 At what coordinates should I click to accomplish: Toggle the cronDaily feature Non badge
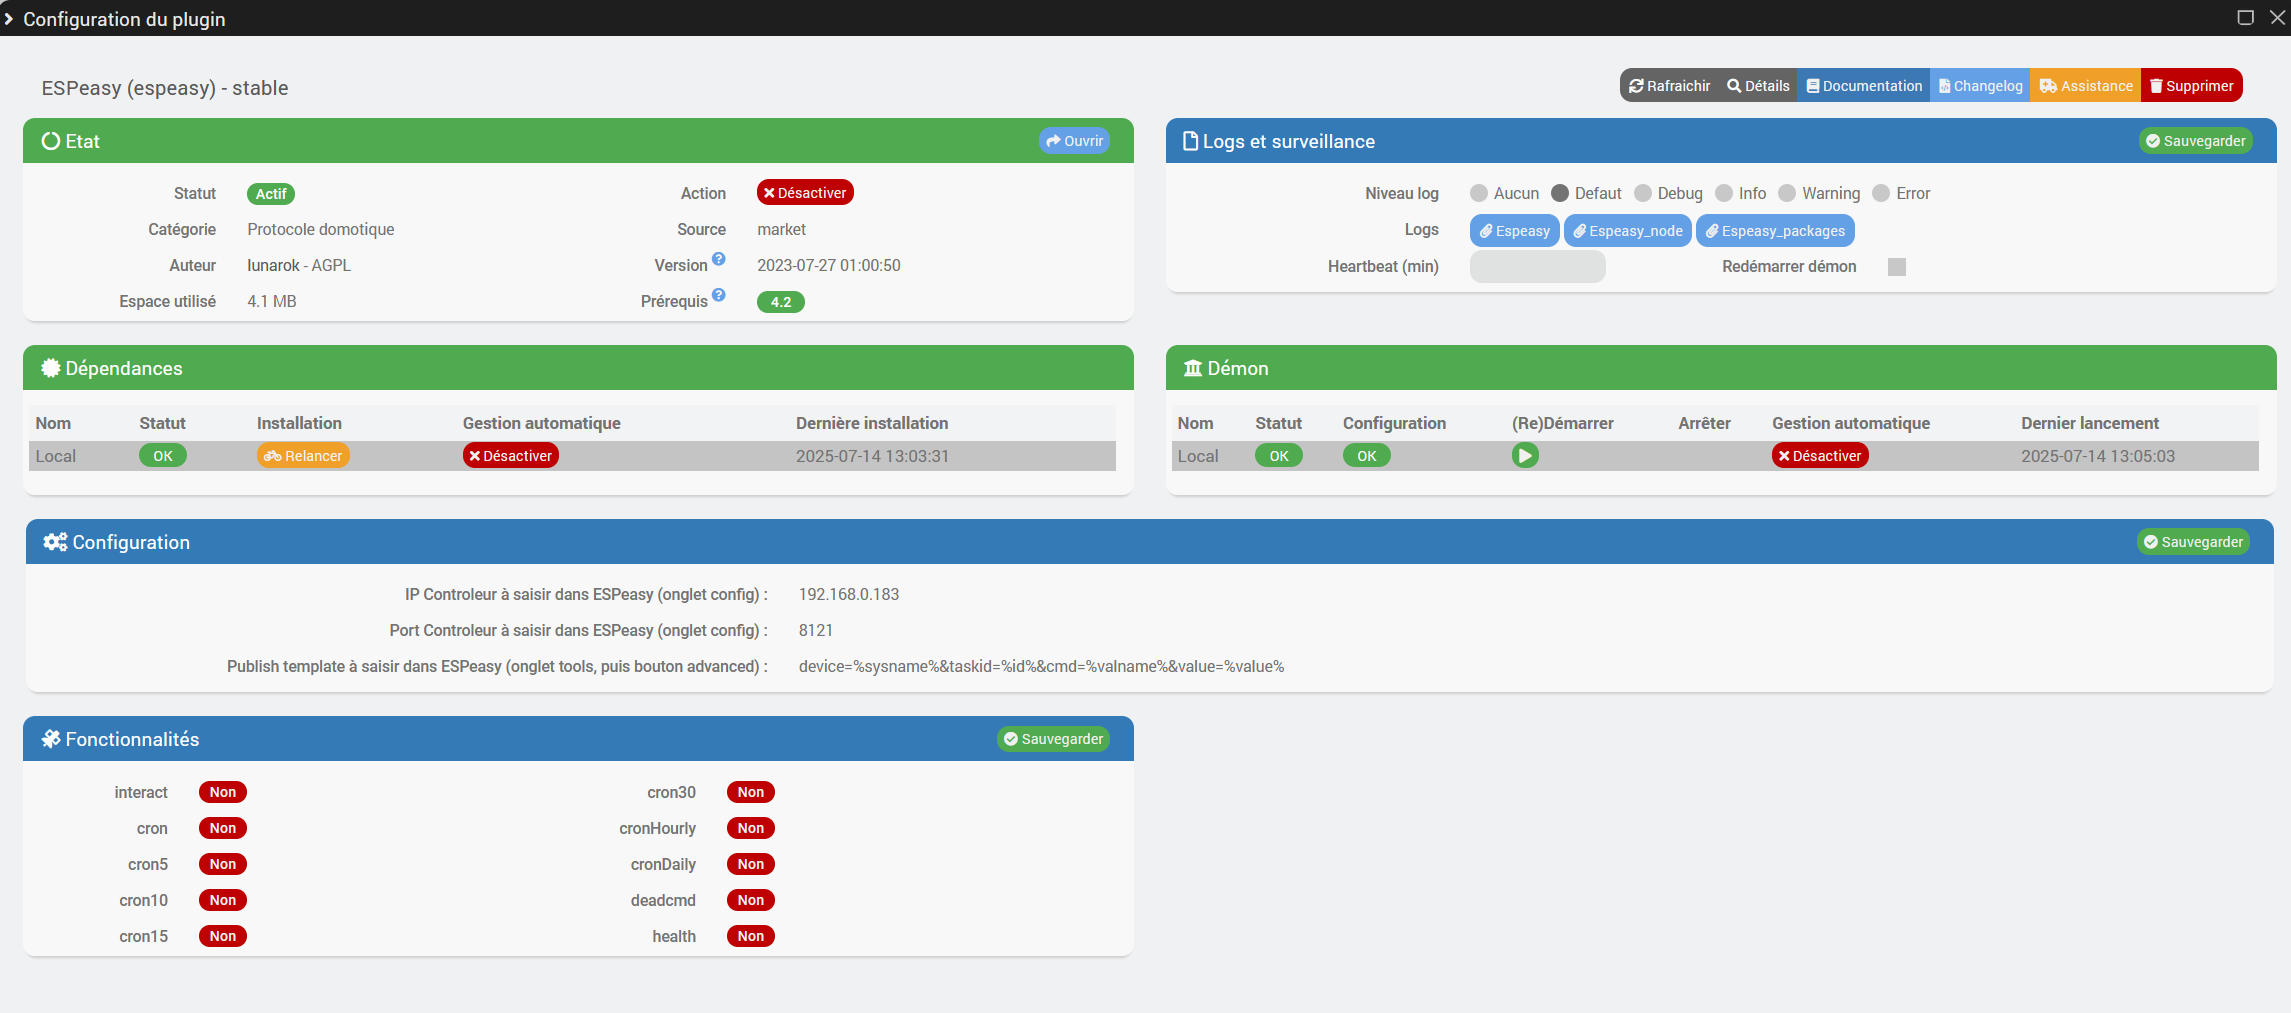coord(751,864)
